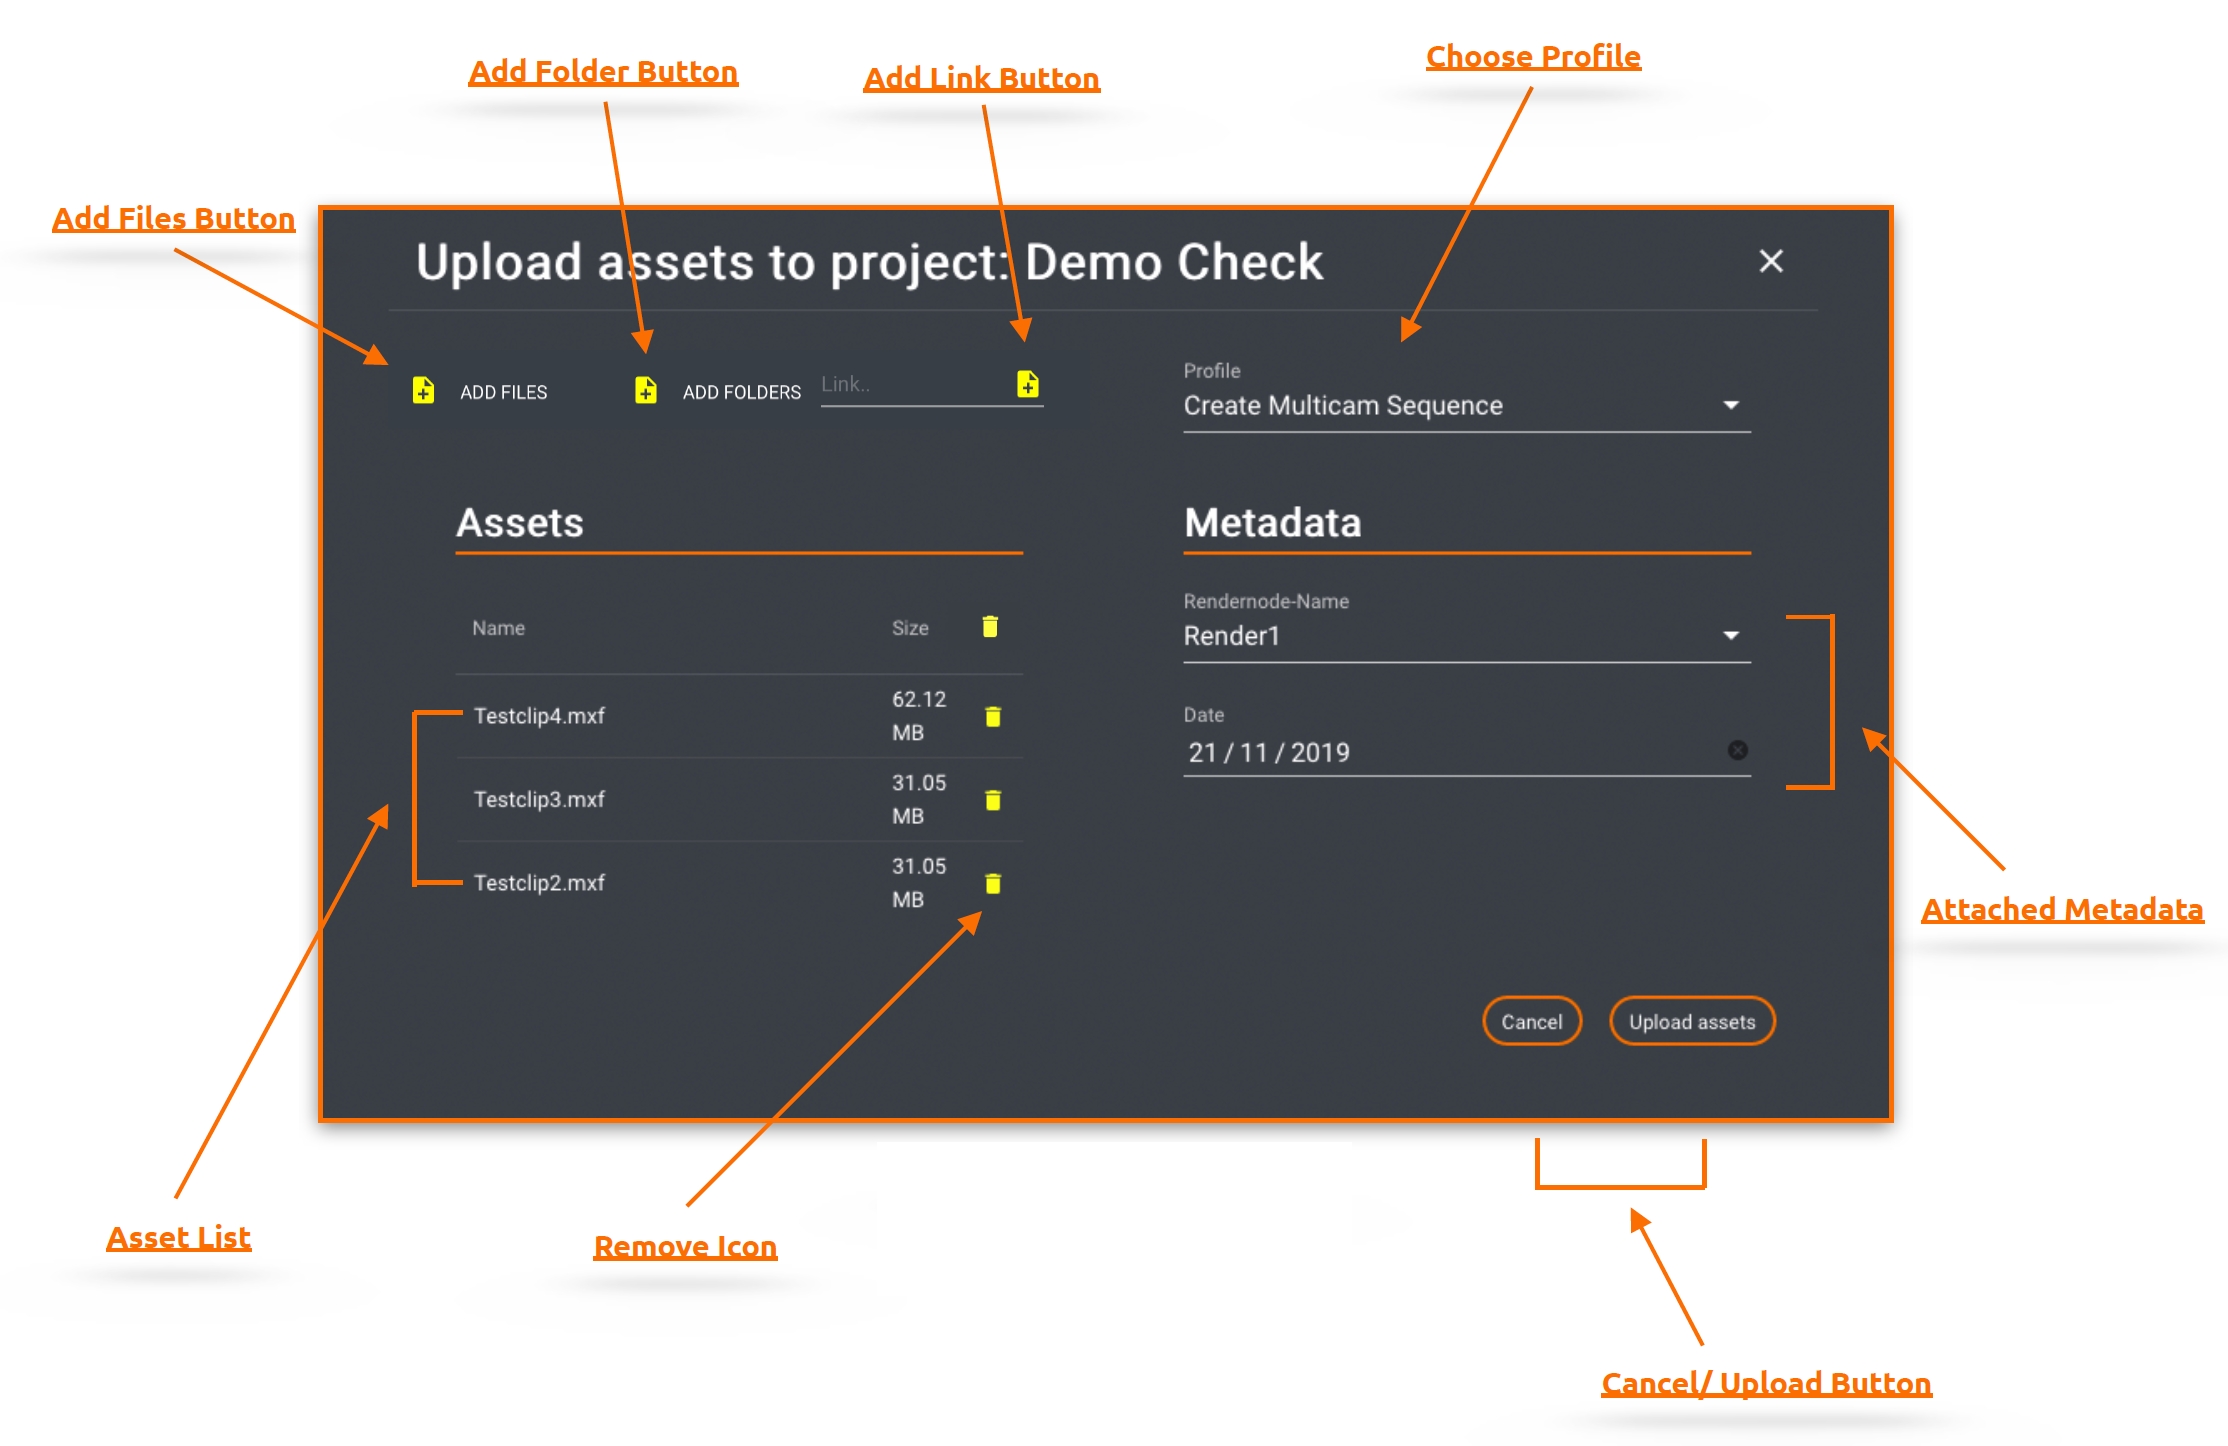Click the Name column header

(498, 628)
